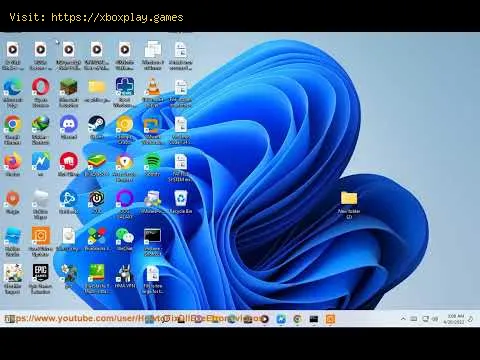This screenshot has height=360, width=480.
Task: Expand the system tray hidden icons chevron
Action: point(403,319)
